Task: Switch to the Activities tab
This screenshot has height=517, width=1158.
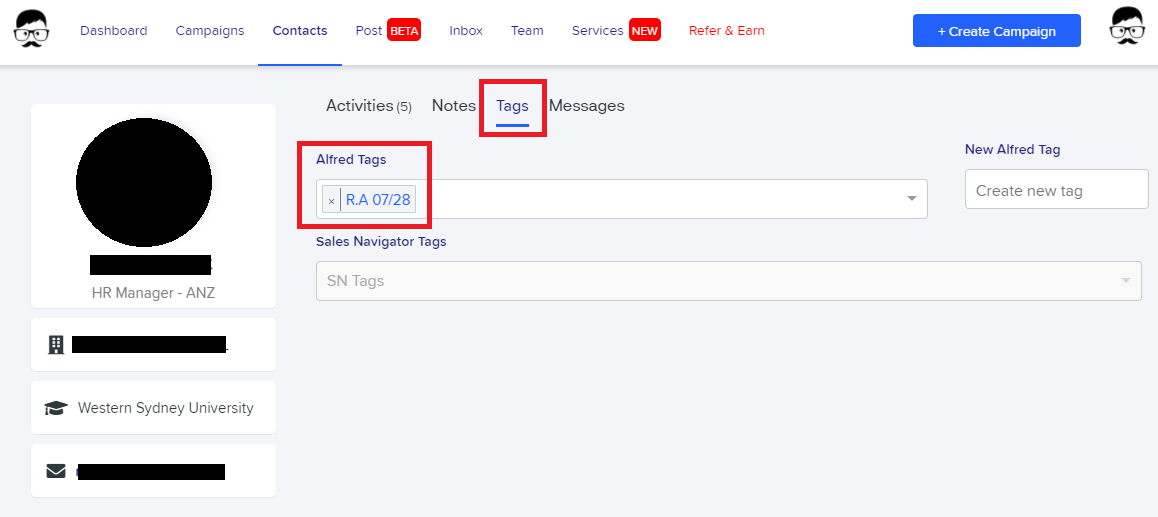Action: (369, 106)
